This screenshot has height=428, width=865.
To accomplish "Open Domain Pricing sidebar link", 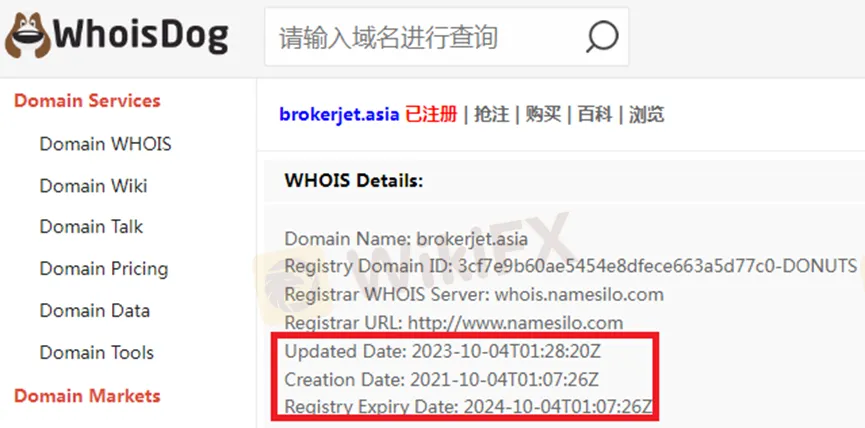I will tap(104, 269).
